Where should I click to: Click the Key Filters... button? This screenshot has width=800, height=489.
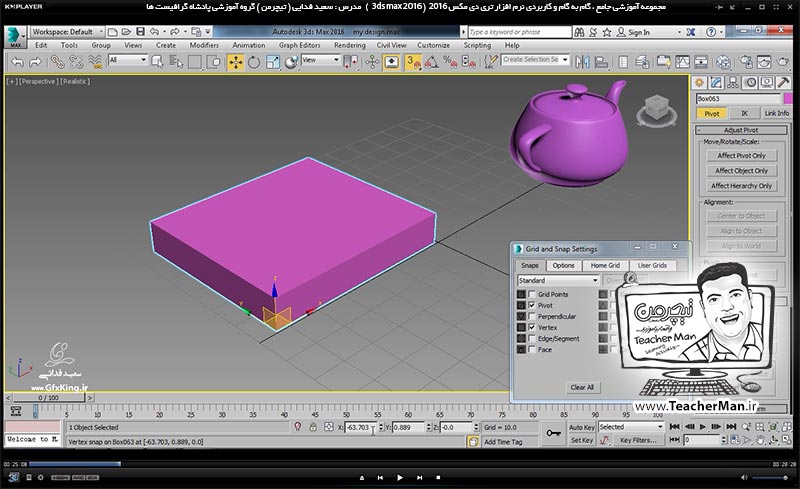tap(638, 440)
